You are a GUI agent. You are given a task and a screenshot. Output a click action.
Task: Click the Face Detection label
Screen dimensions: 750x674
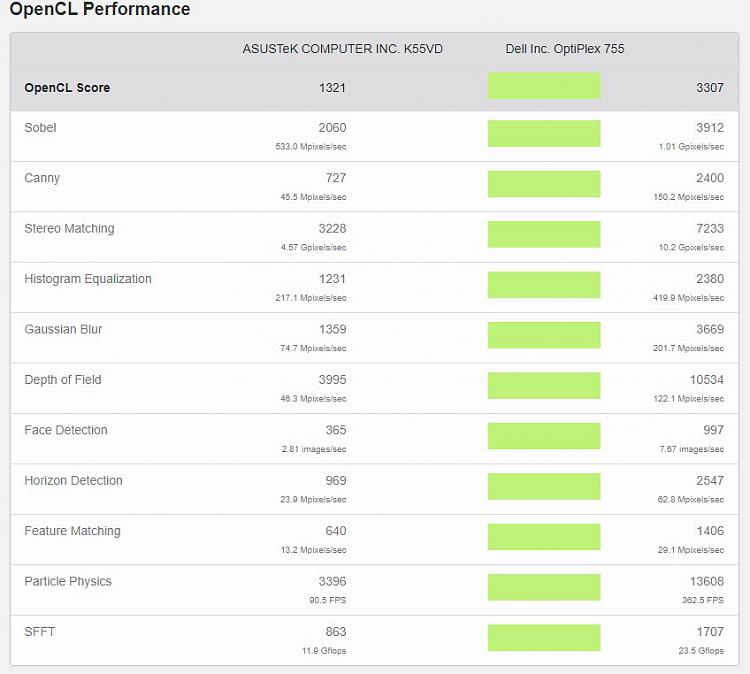66,430
